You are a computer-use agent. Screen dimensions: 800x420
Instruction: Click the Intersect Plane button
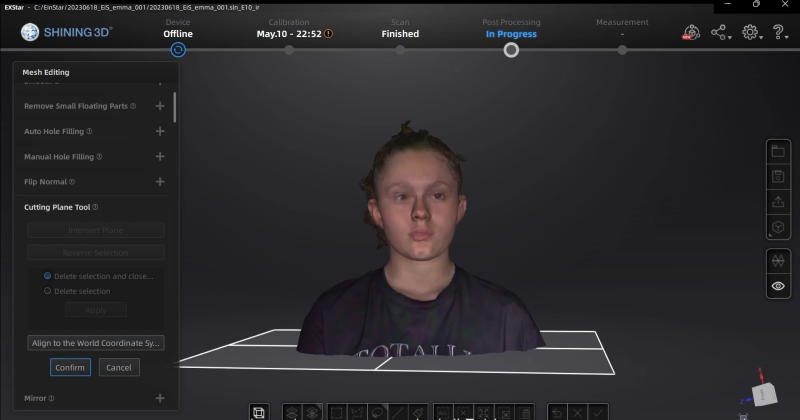coord(96,230)
